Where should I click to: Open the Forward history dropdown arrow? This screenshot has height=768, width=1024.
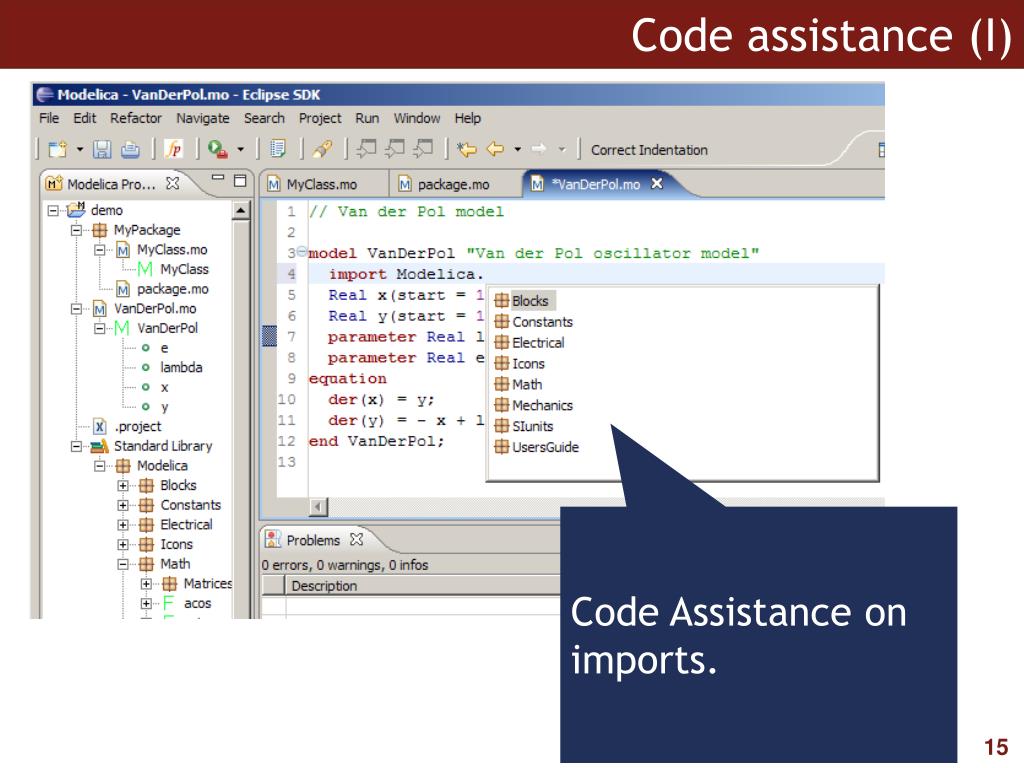click(x=562, y=150)
